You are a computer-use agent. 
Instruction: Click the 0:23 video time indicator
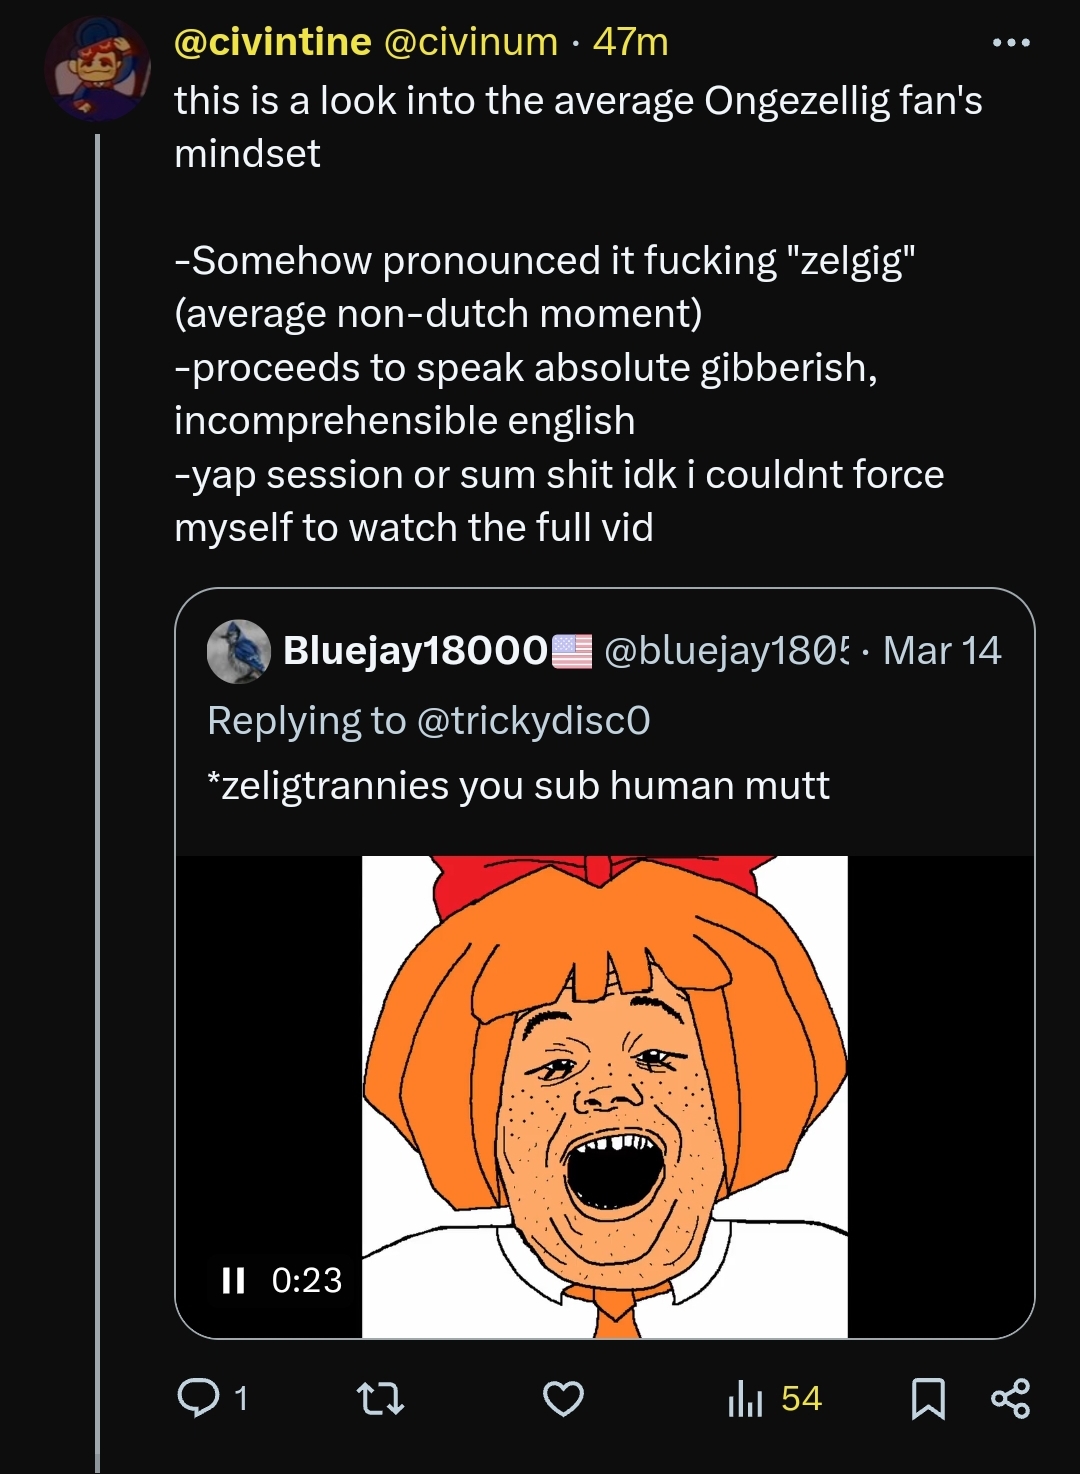pyautogui.click(x=306, y=1280)
